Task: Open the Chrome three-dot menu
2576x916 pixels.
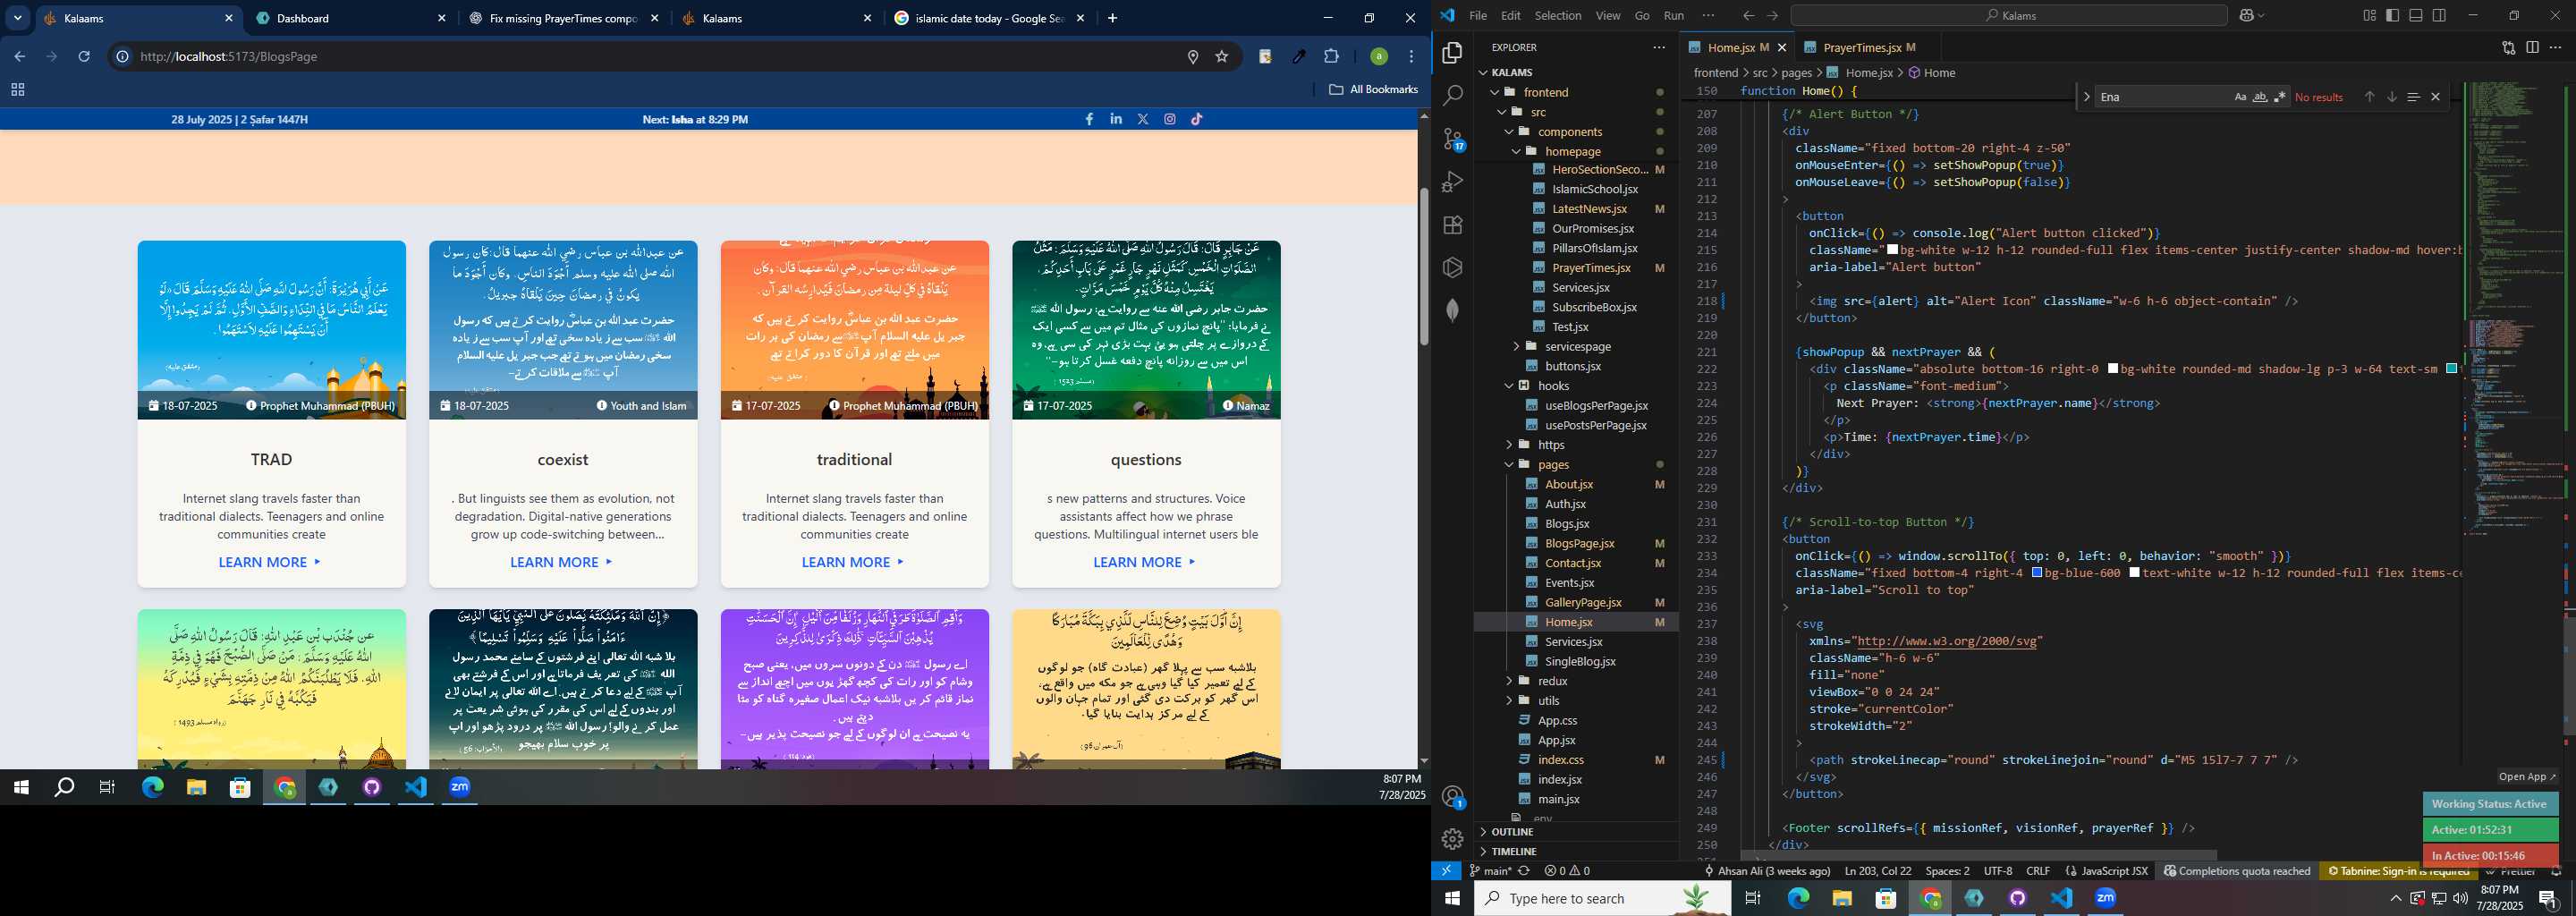Action: [1411, 57]
